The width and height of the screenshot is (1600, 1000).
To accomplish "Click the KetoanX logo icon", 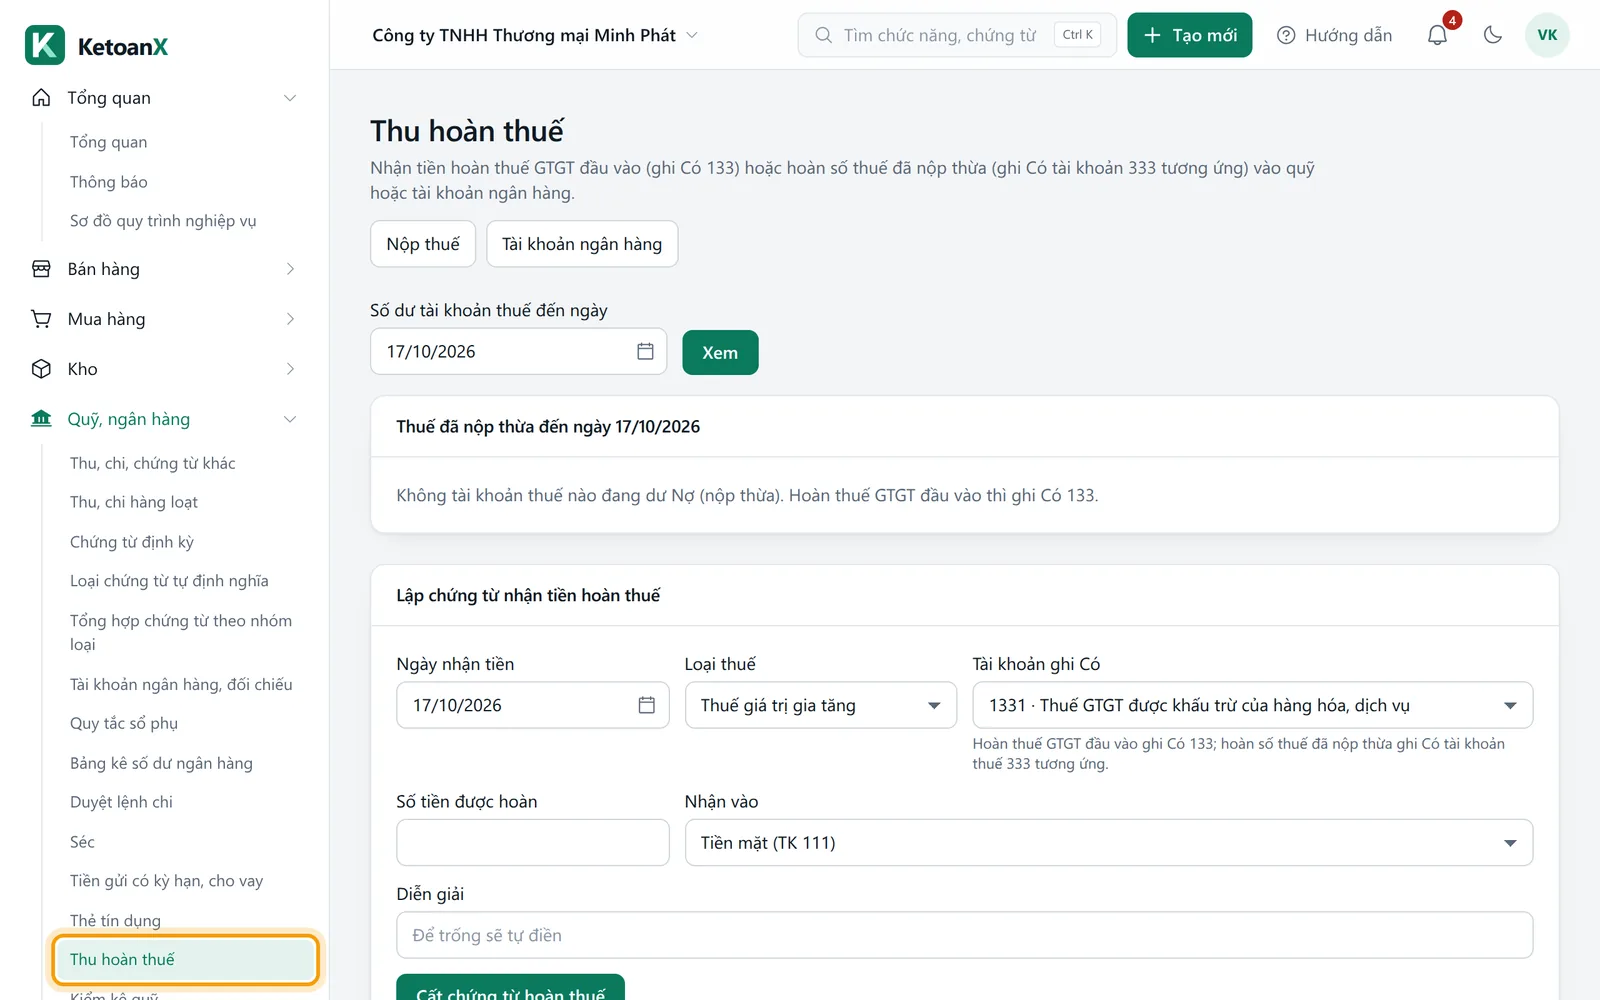I will pos(45,46).
